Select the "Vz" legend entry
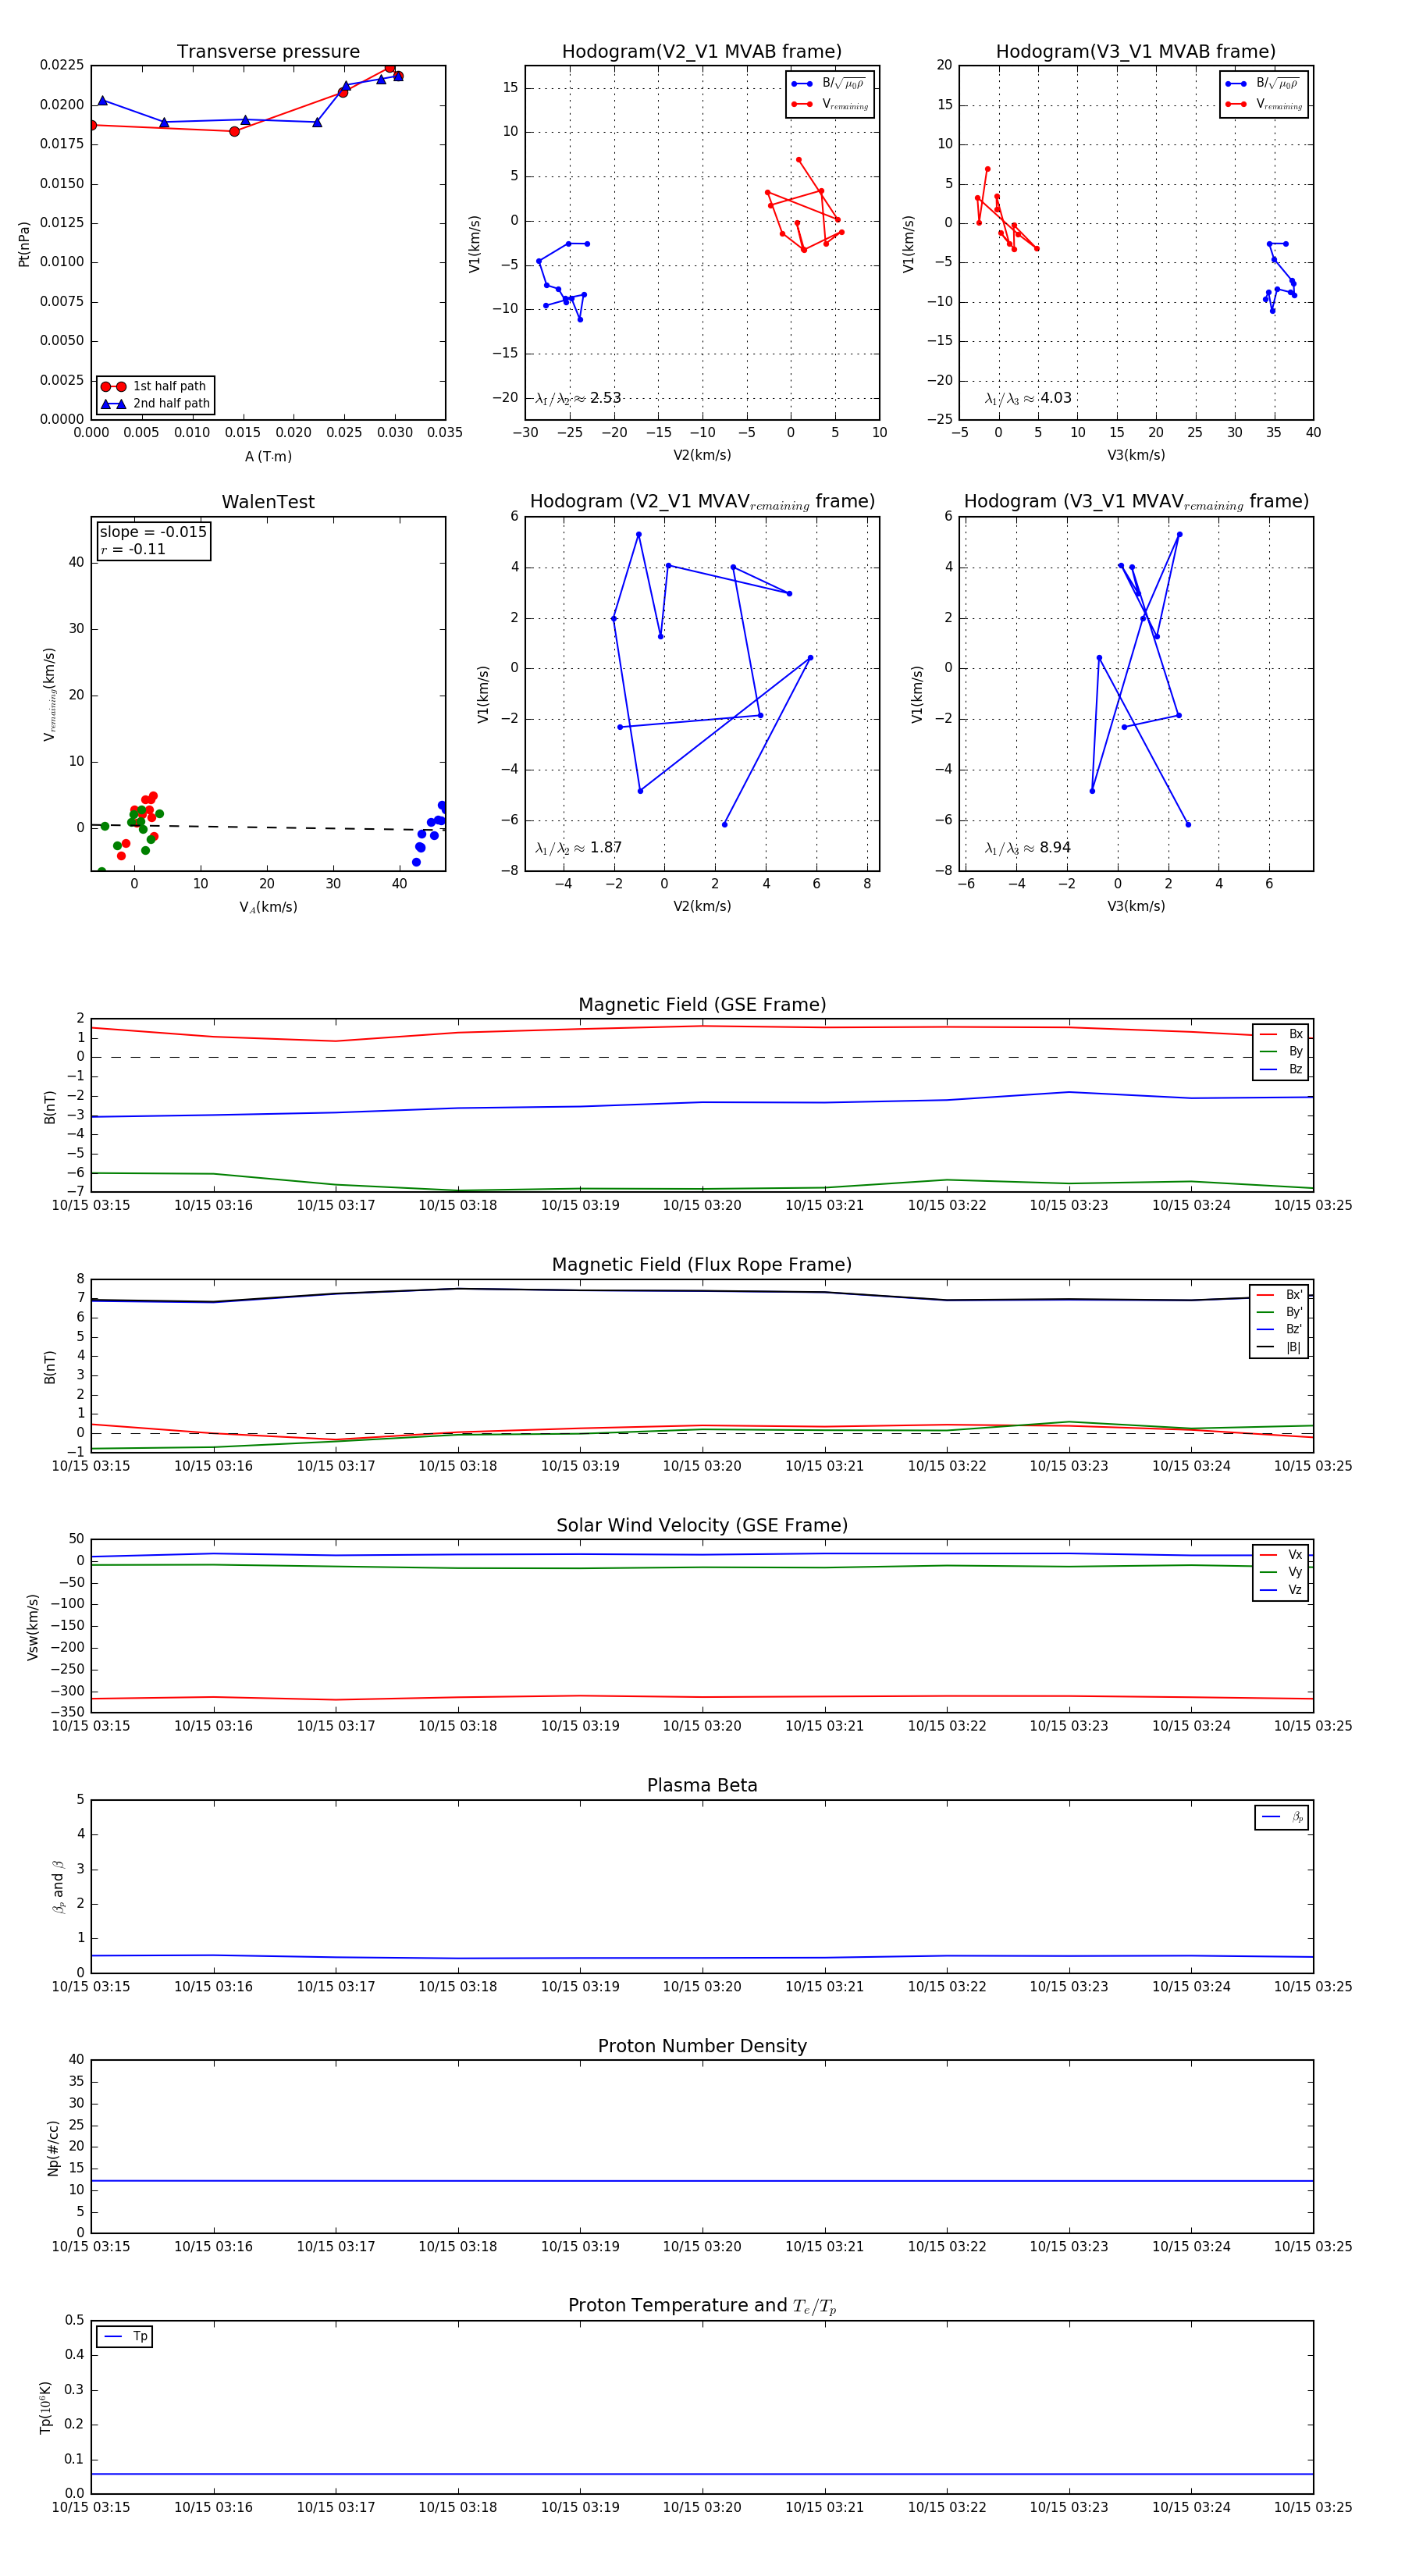The image size is (1405, 2576). pos(1281,1589)
